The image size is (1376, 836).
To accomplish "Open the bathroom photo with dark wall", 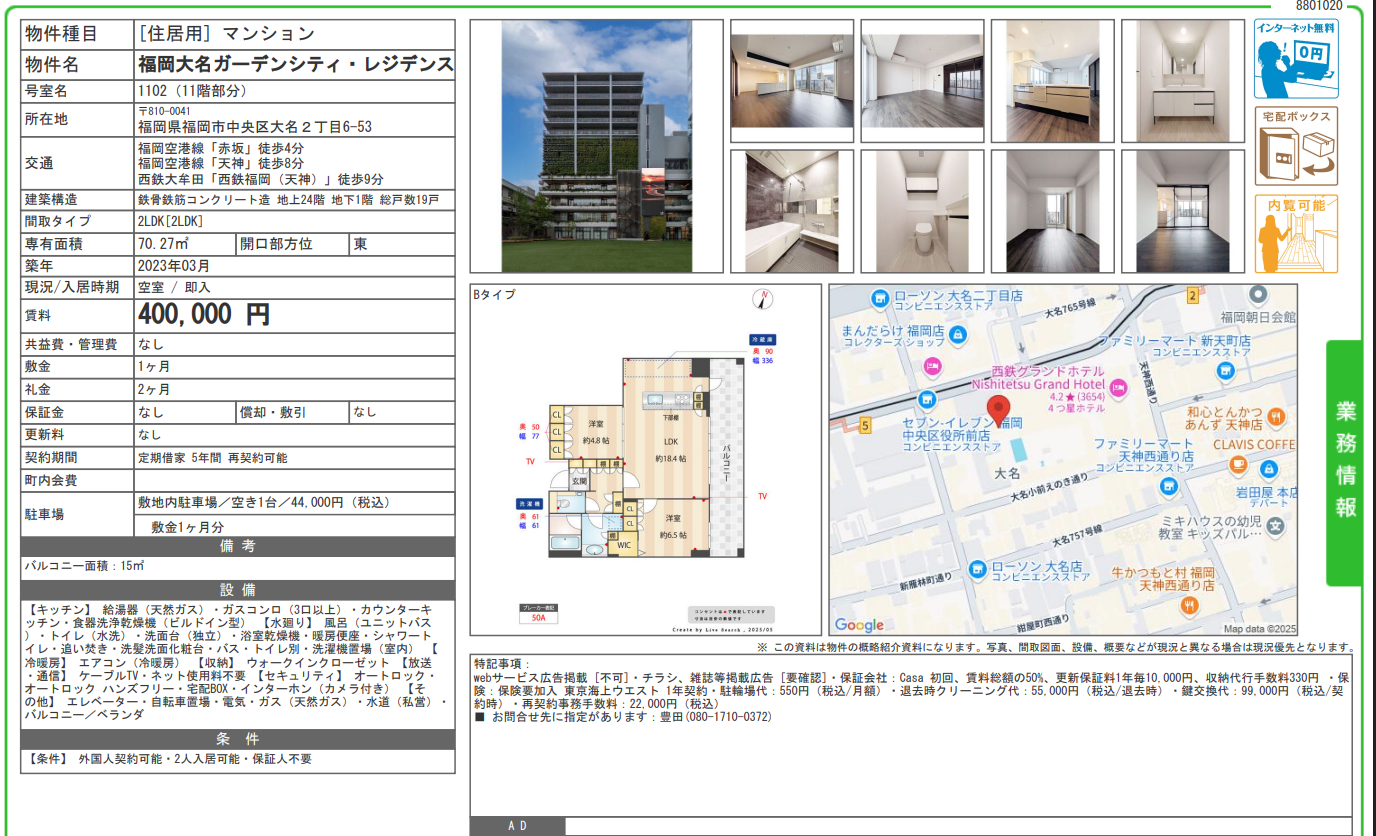I will (x=791, y=211).
